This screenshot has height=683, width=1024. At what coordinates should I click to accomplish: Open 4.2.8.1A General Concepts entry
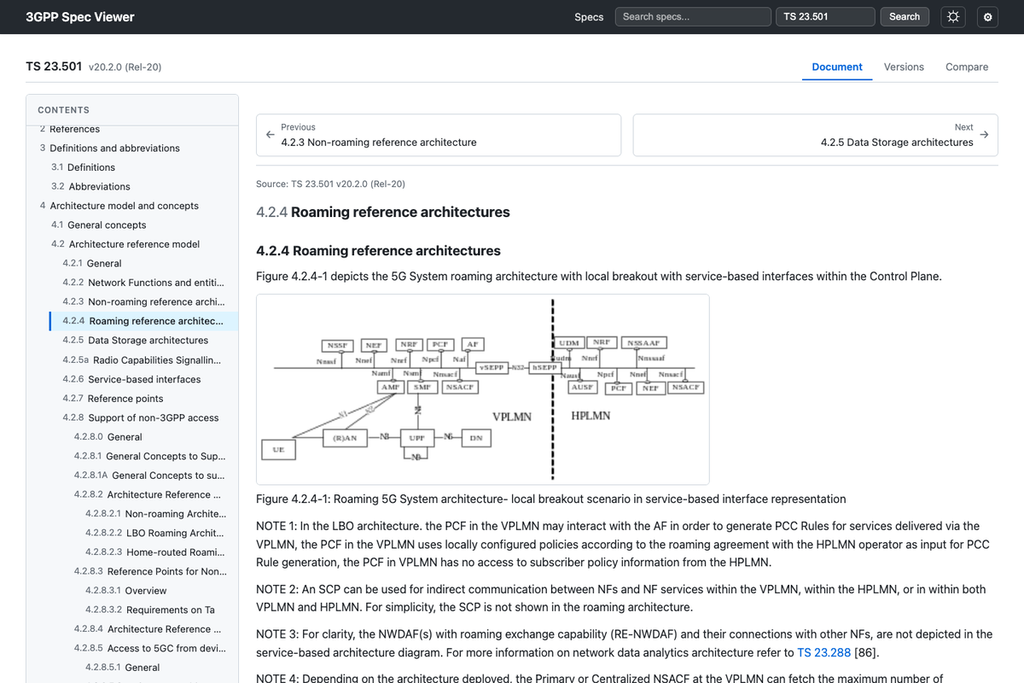(149, 475)
